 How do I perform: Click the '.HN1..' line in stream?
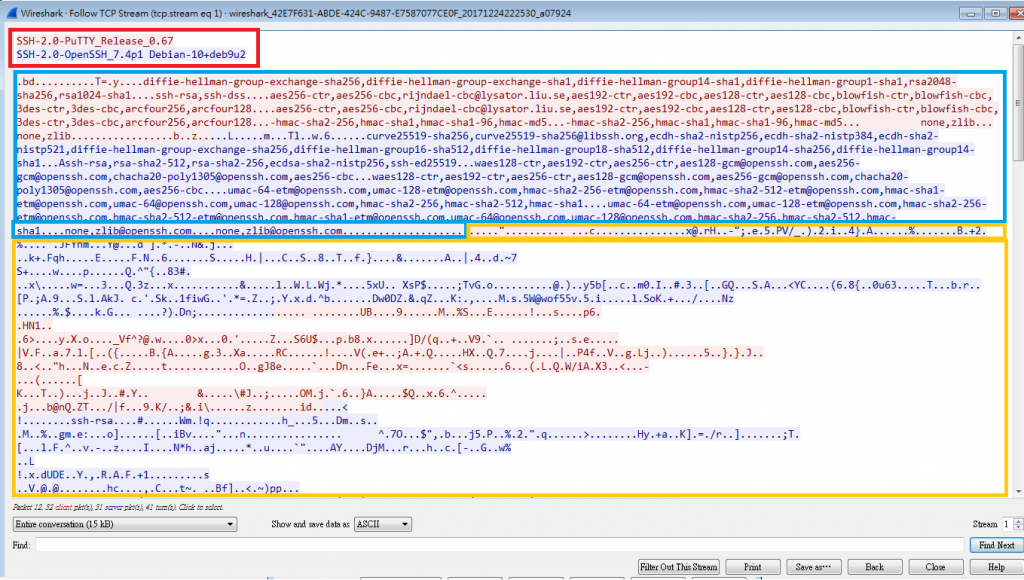tap(35, 325)
